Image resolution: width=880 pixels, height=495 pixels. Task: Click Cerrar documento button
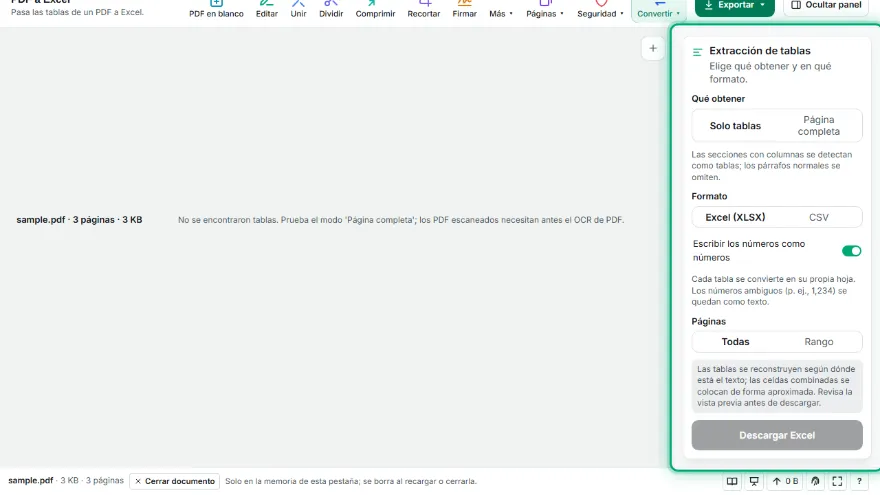175,481
